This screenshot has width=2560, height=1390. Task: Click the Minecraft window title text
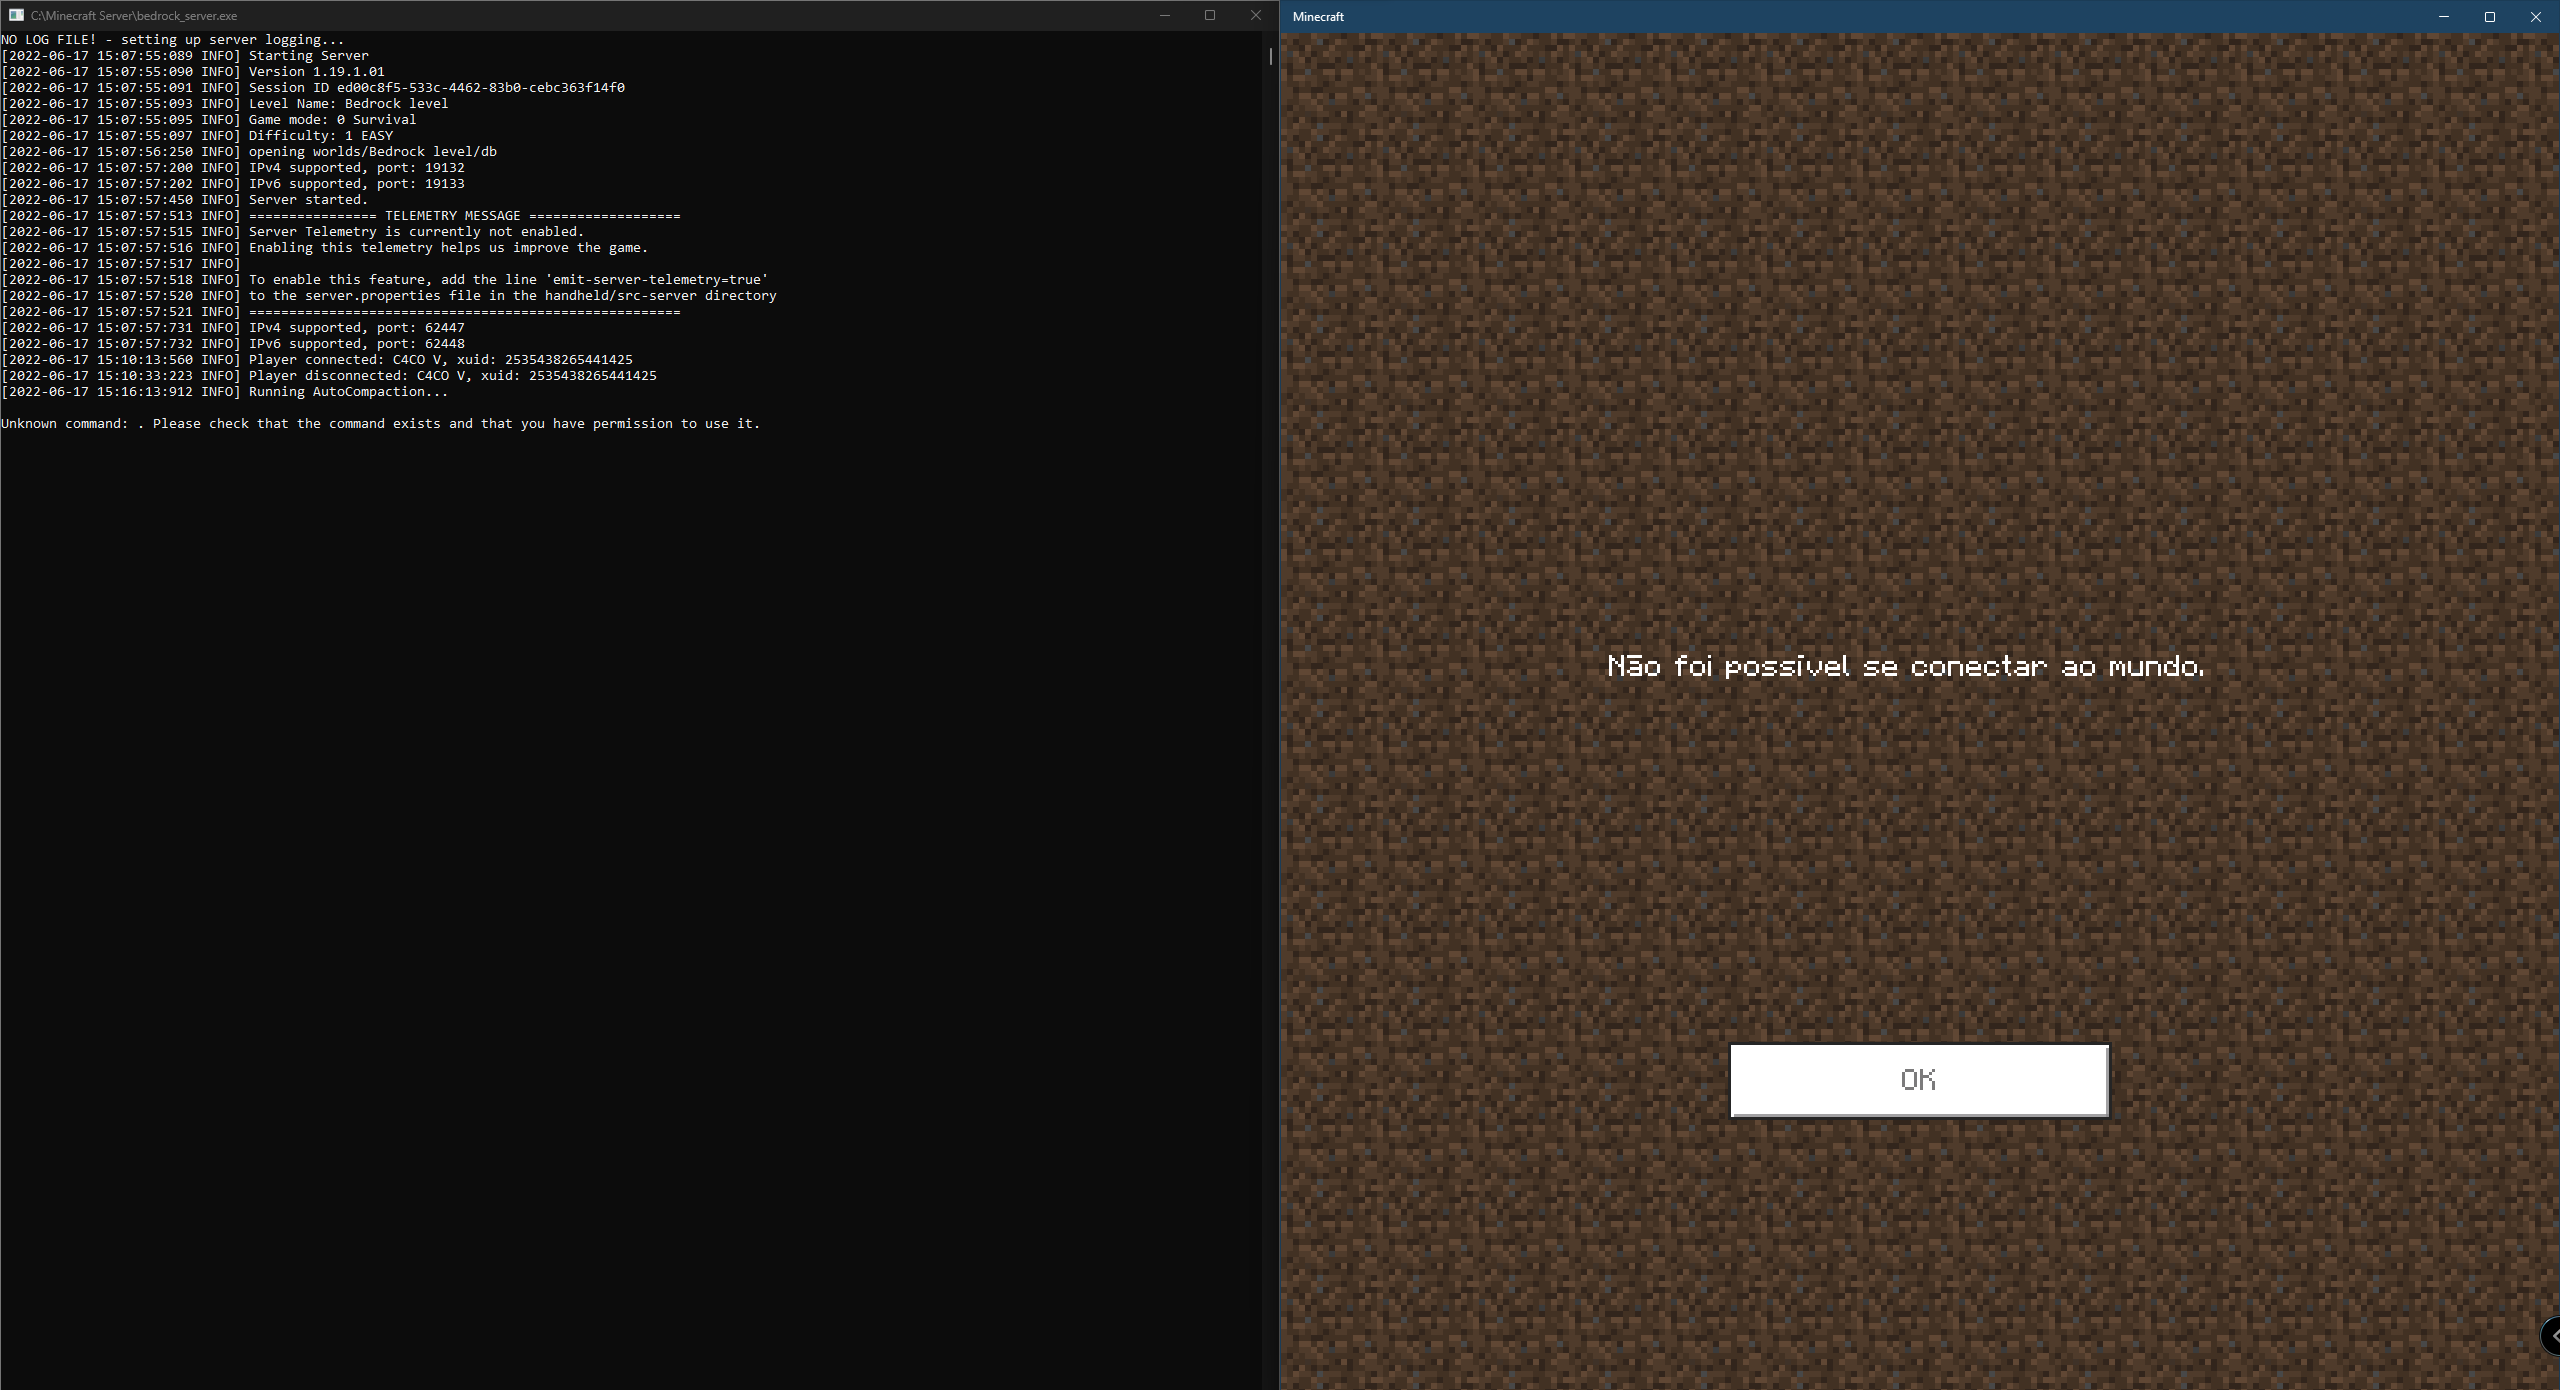1318,16
